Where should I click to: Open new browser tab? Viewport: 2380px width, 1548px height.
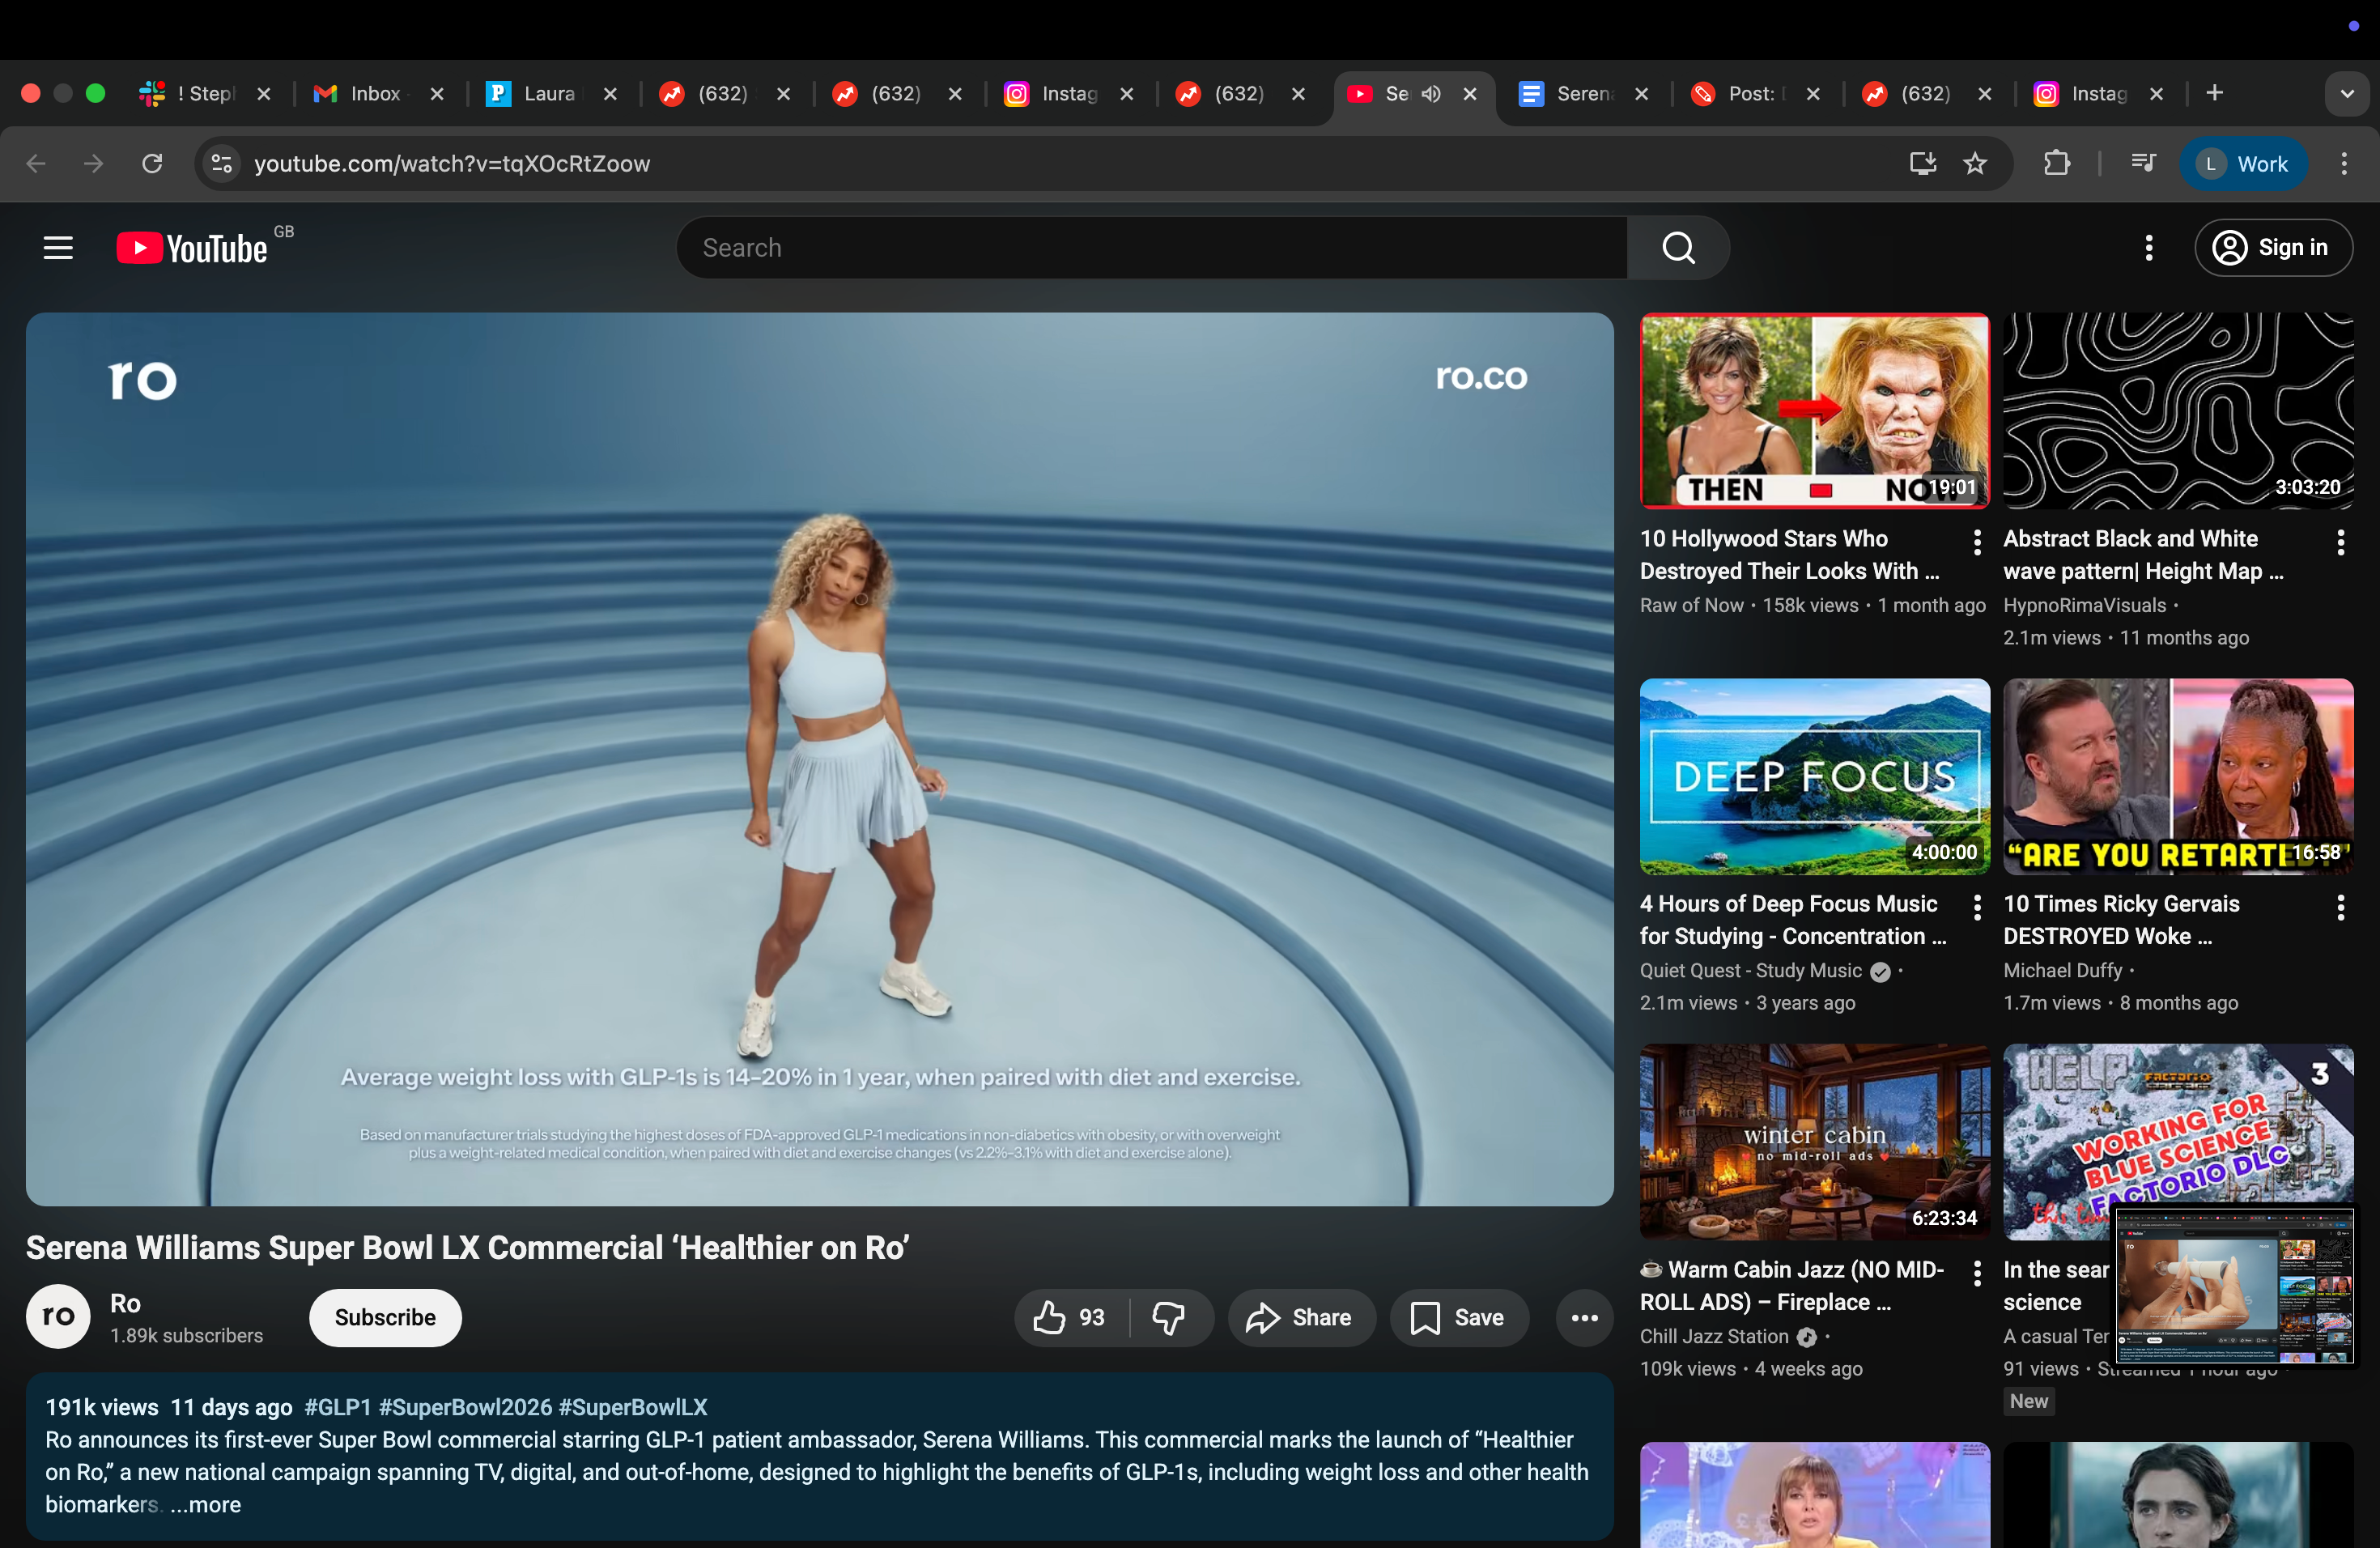tap(2215, 93)
